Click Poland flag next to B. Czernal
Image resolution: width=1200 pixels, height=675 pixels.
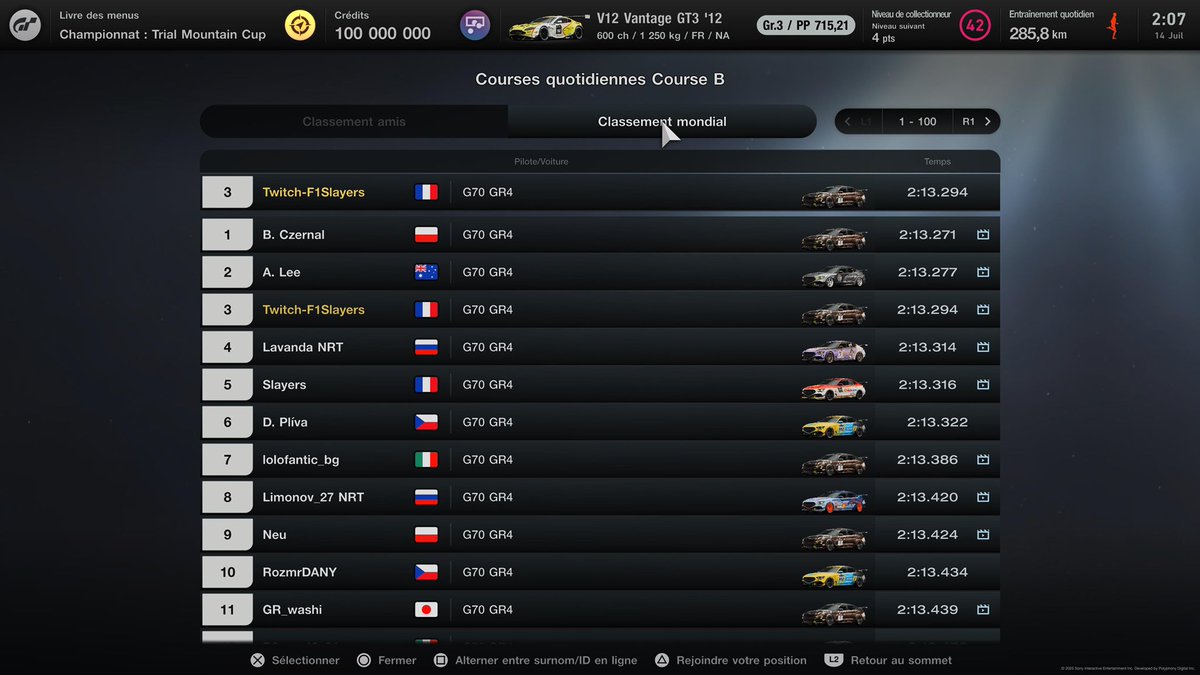[x=426, y=235]
